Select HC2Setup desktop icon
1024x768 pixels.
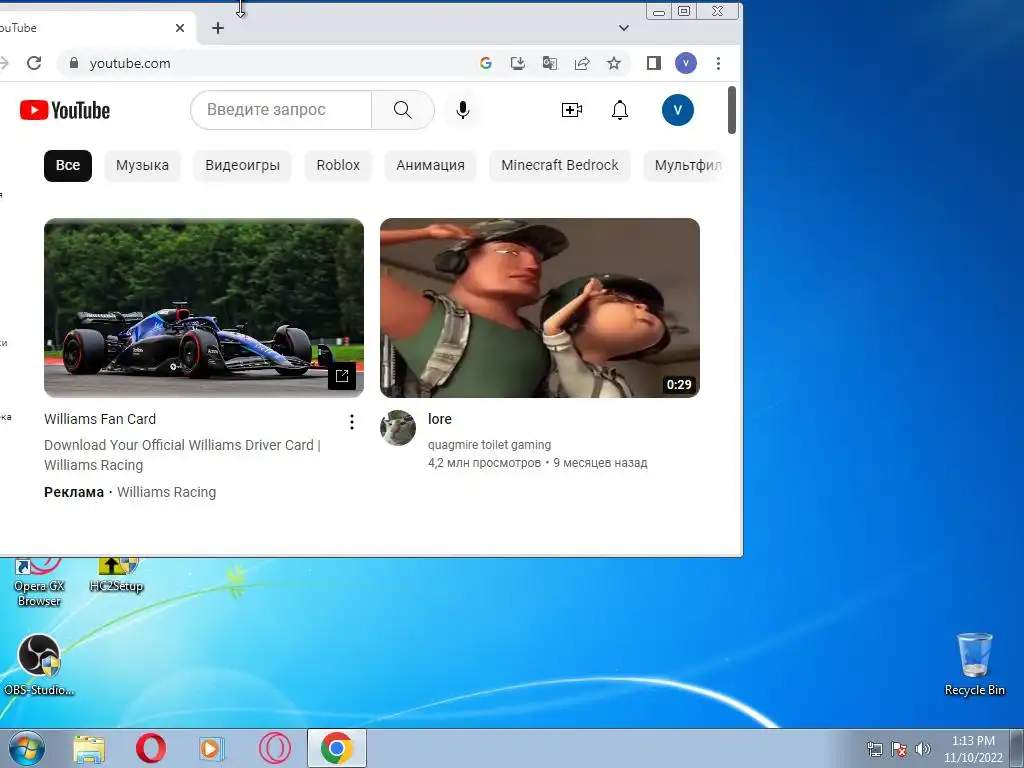tap(116, 575)
